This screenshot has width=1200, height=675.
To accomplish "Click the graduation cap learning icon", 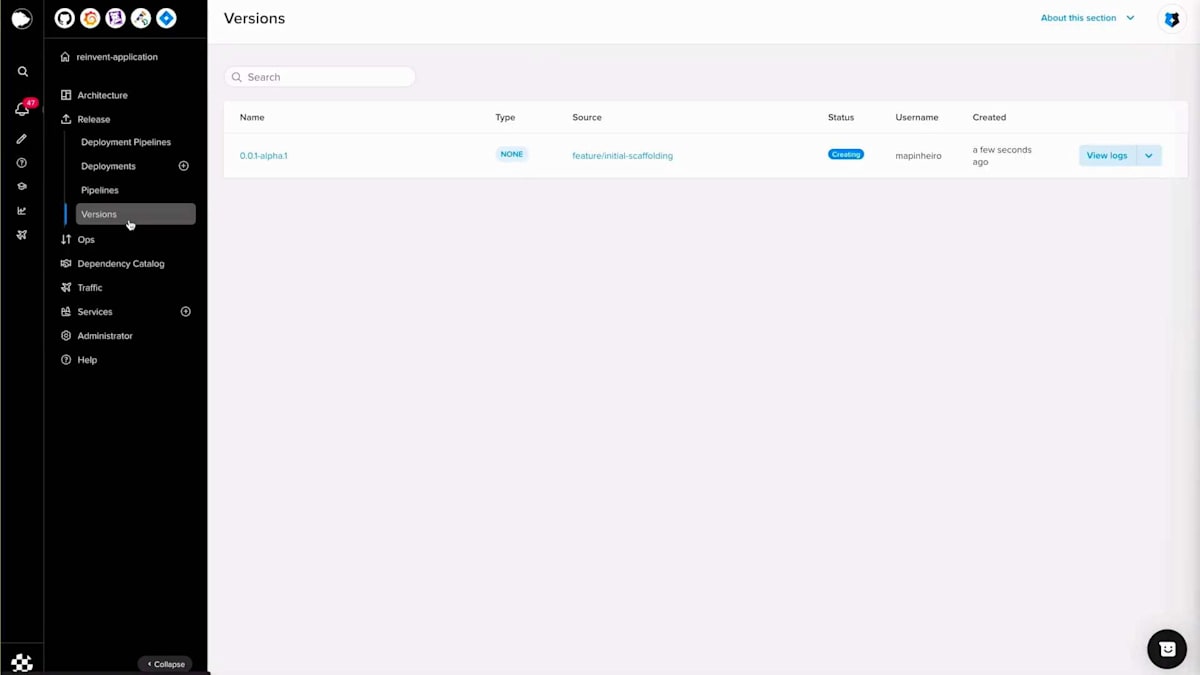I will 22,187.
